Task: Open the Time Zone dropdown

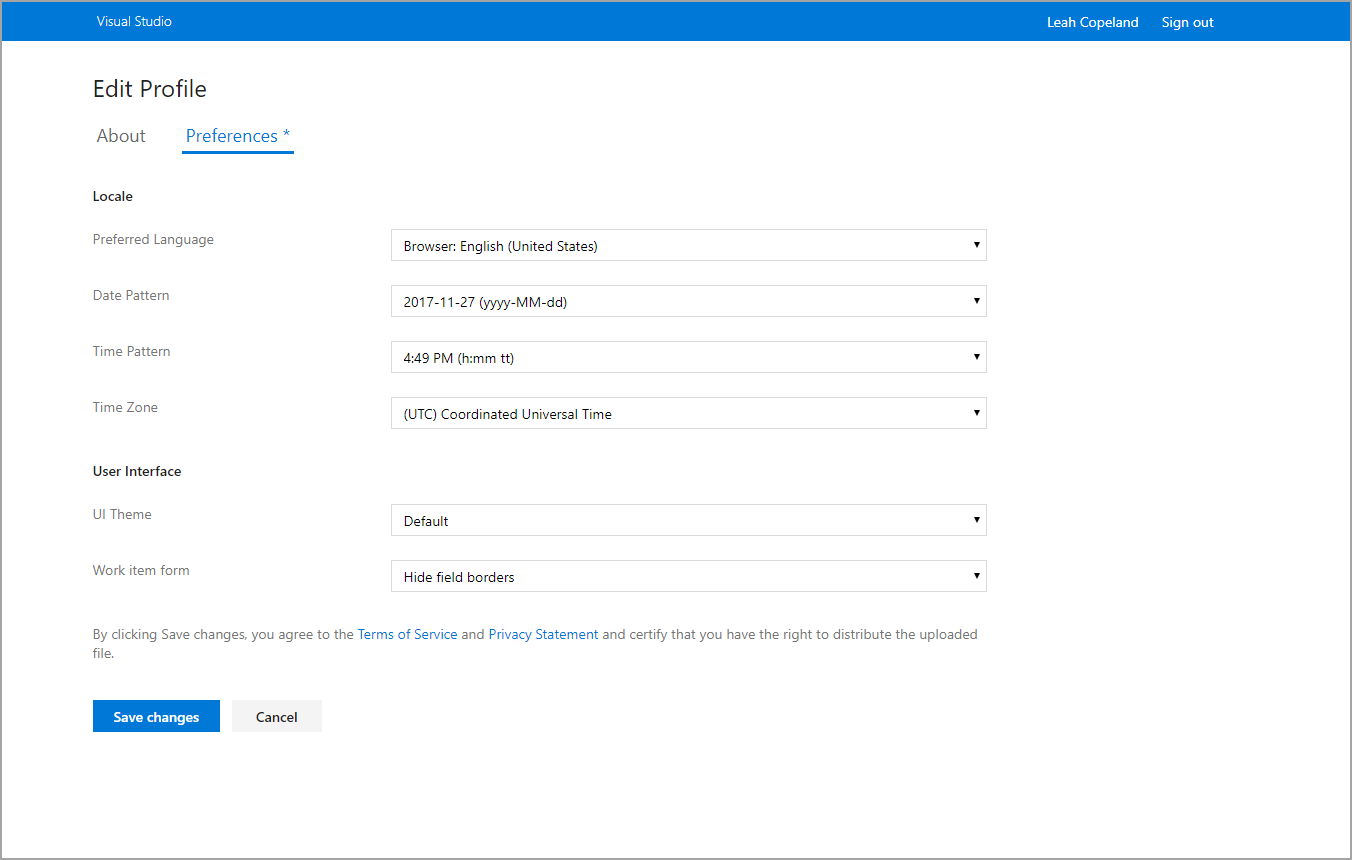Action: (x=688, y=413)
